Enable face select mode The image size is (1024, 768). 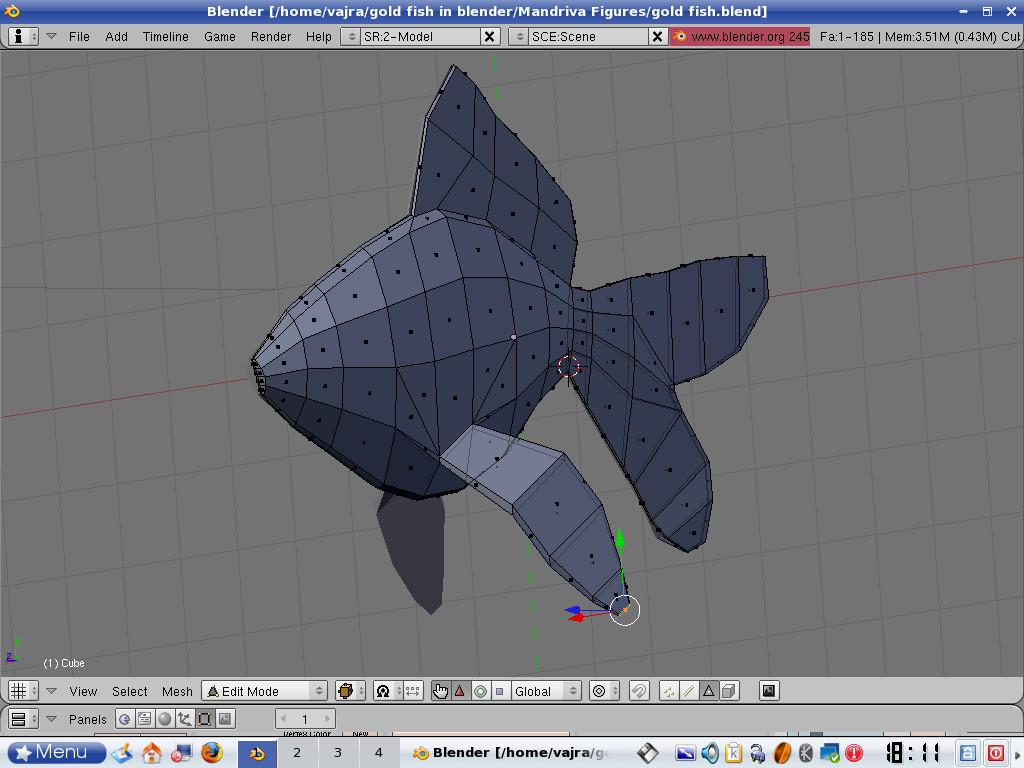(709, 691)
